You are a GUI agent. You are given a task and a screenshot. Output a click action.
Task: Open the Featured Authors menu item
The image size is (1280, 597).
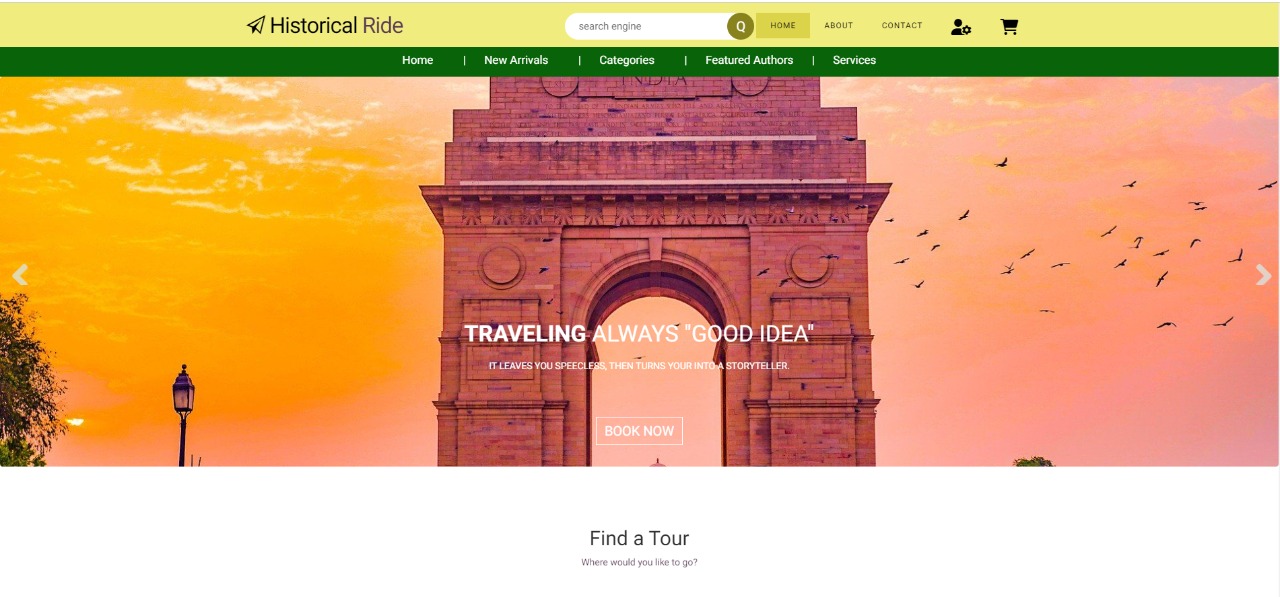click(x=749, y=61)
